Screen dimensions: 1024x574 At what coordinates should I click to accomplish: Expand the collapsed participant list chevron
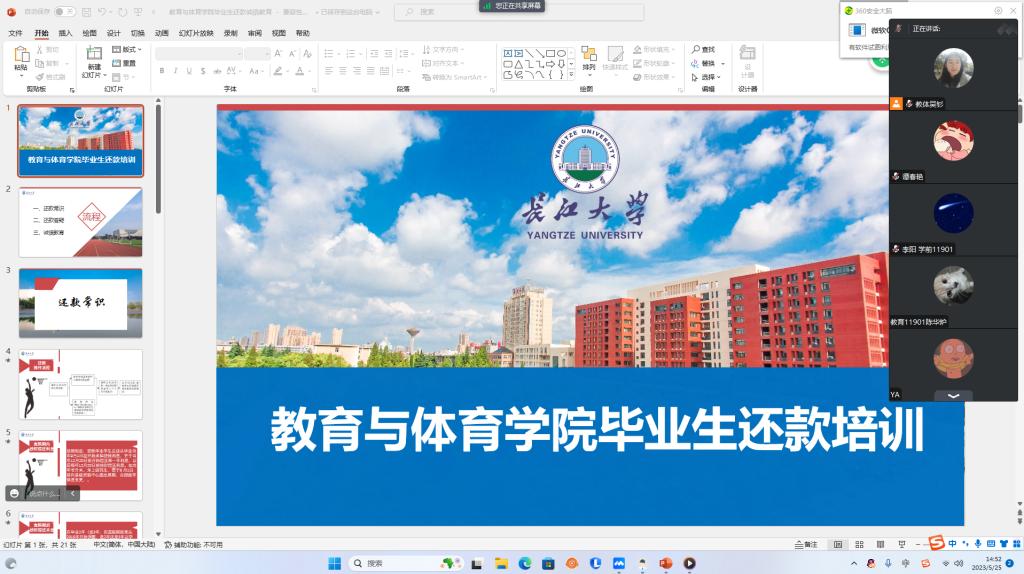click(x=953, y=396)
